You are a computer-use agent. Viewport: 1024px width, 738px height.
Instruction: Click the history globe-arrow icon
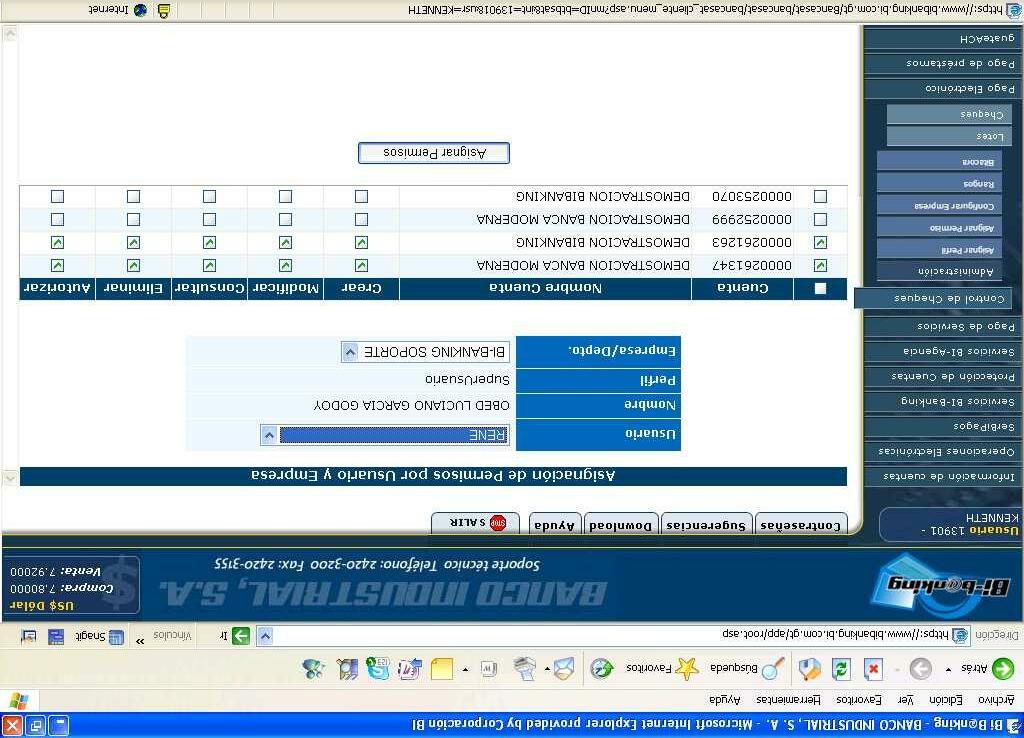(x=601, y=669)
